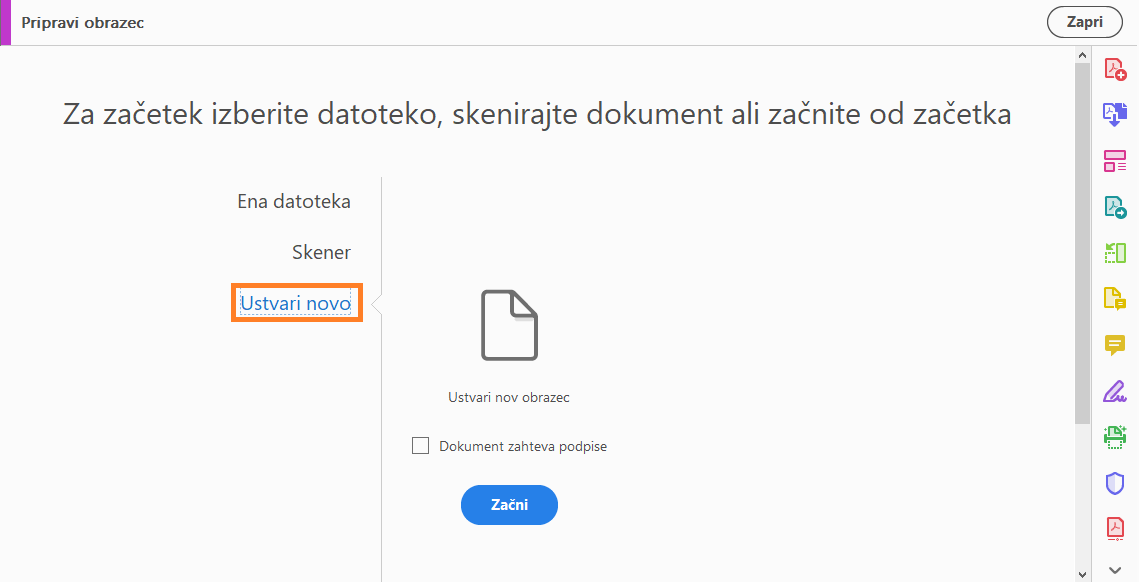Click the scrollbar up arrow

click(x=1082, y=55)
